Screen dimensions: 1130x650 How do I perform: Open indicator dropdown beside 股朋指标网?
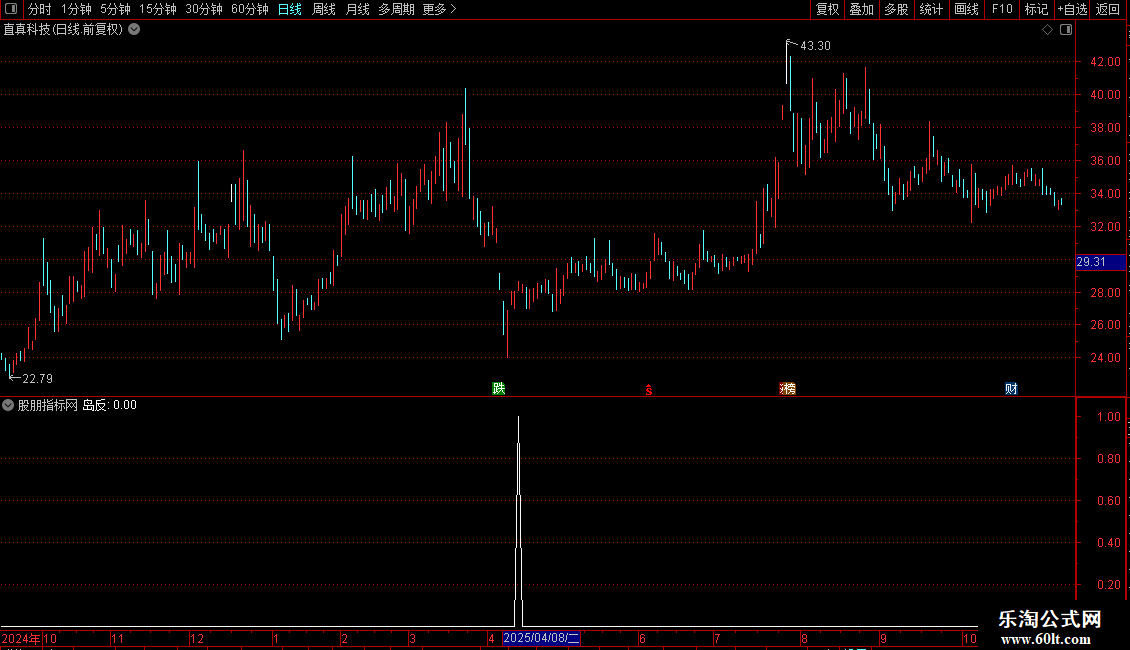pyautogui.click(x=8, y=405)
